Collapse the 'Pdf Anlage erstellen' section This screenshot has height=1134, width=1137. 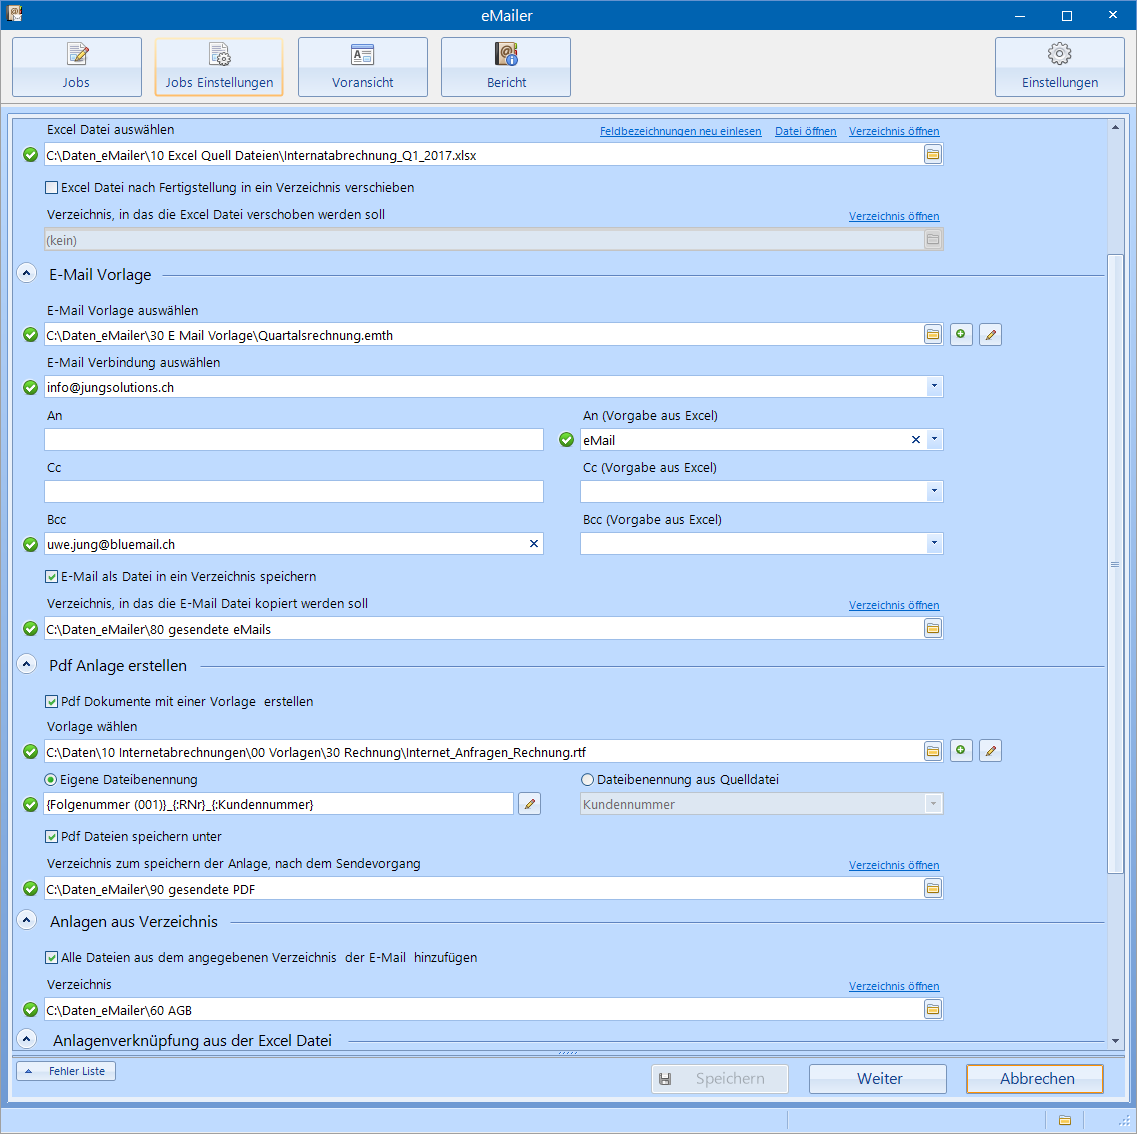pos(27,665)
